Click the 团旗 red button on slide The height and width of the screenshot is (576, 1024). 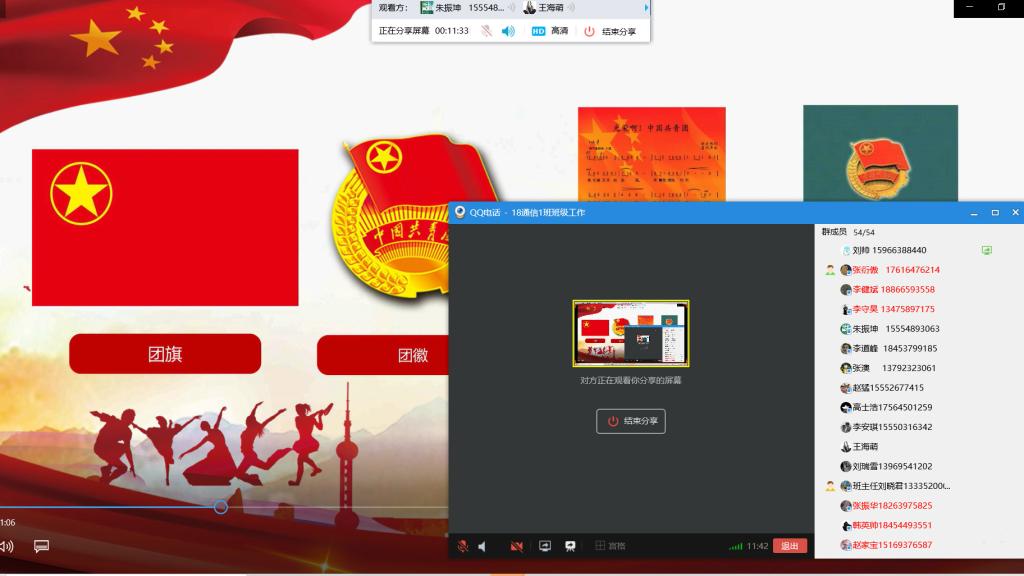pyautogui.click(x=165, y=354)
